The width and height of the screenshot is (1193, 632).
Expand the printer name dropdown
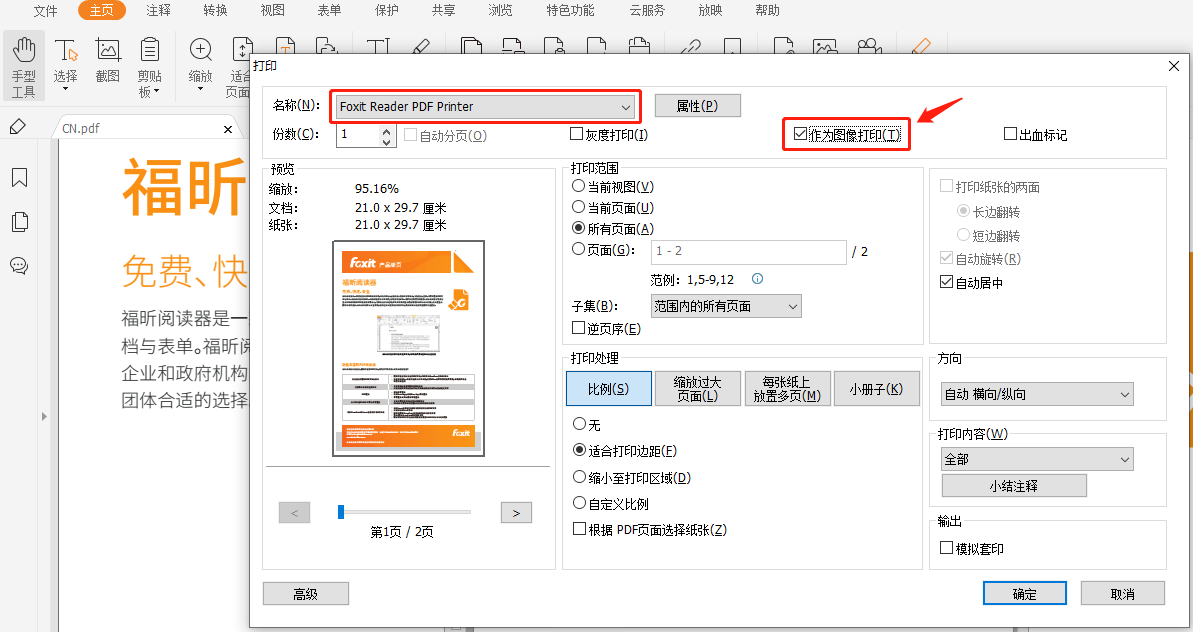626,106
